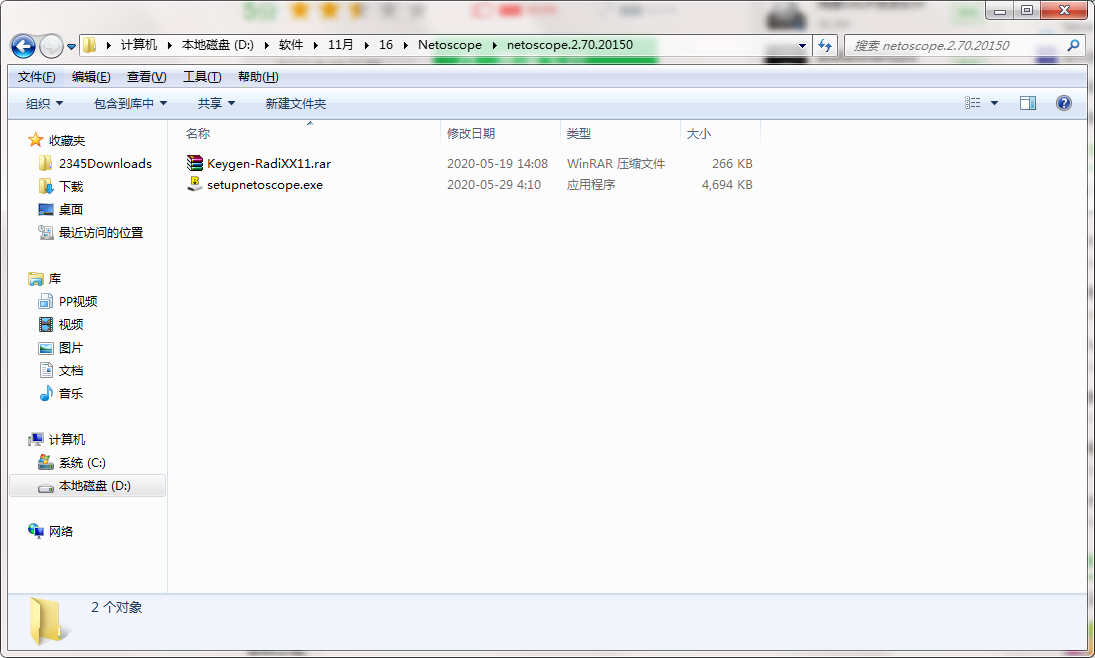Screen dimensions: 1095x658
Task: Click the 应用程序 type cell
Action: coord(591,184)
